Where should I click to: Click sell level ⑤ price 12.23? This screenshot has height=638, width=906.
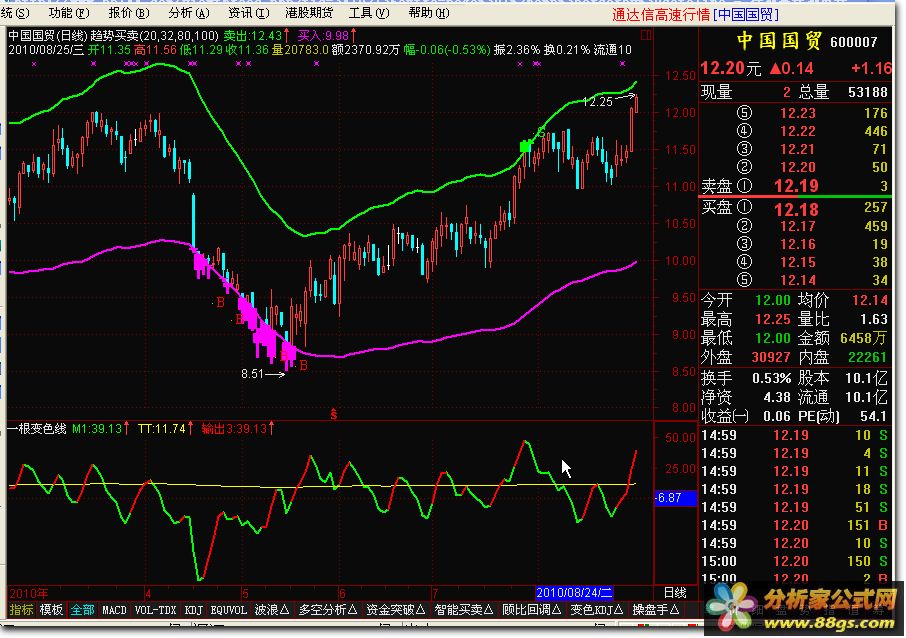(797, 113)
